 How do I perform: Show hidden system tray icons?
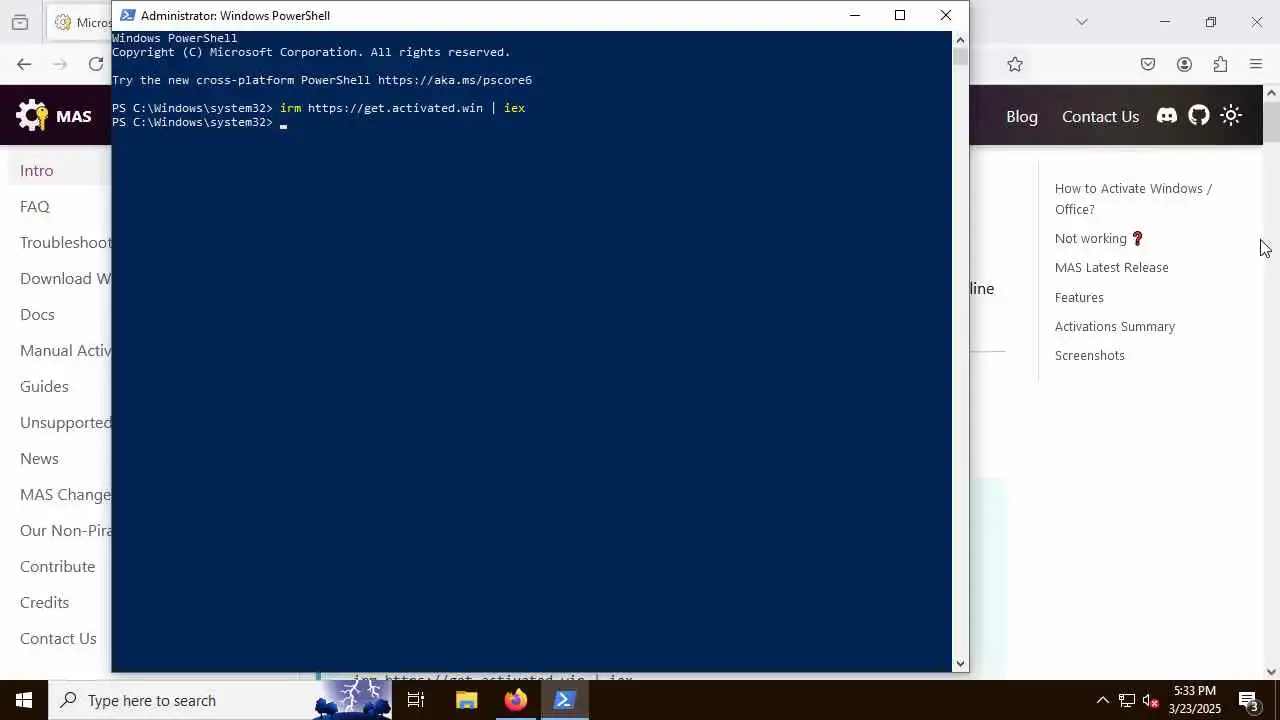[x=1102, y=700]
